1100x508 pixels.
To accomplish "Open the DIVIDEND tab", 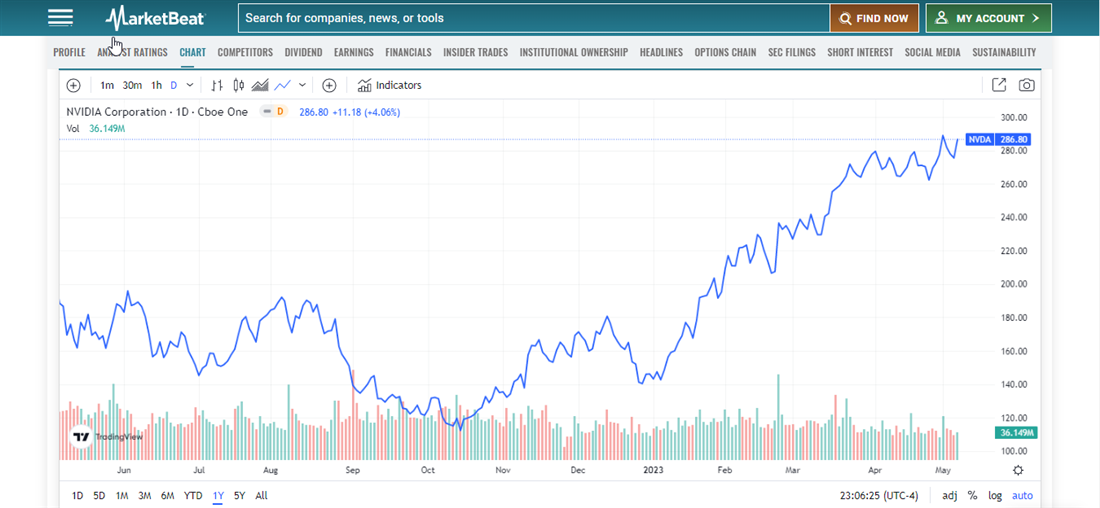I will (x=303, y=53).
